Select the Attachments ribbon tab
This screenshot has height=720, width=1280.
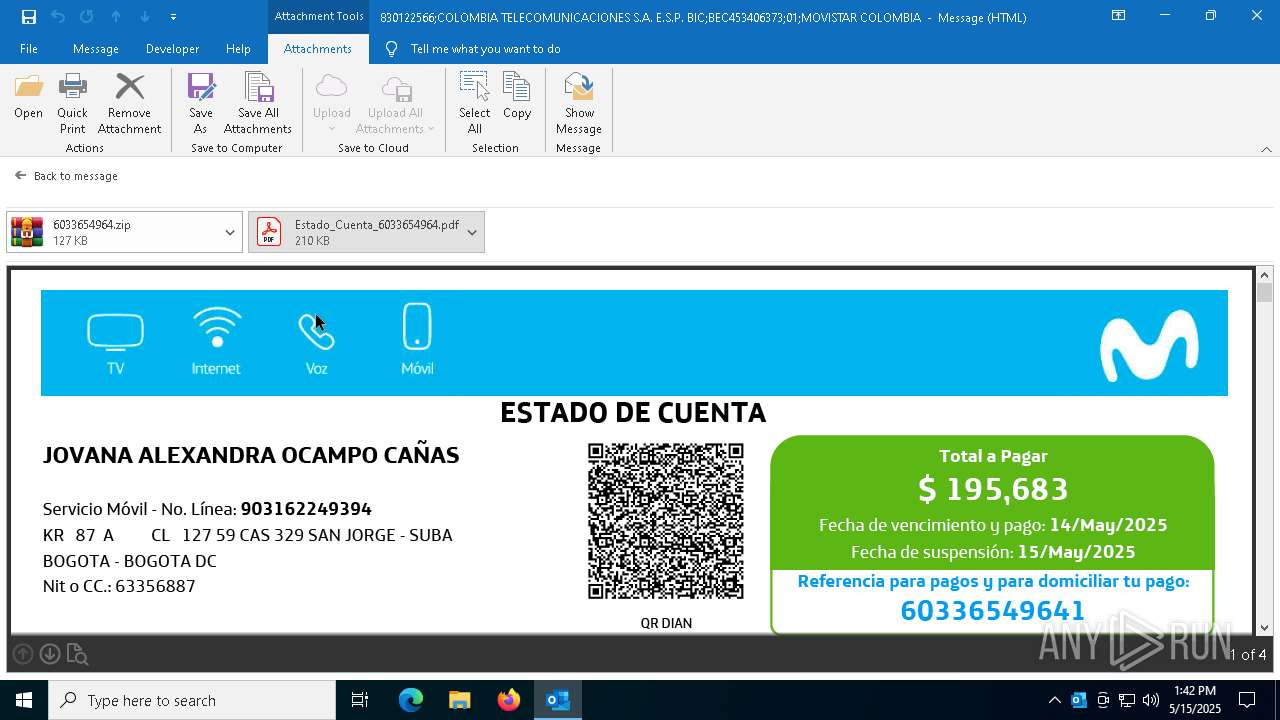pyautogui.click(x=317, y=49)
